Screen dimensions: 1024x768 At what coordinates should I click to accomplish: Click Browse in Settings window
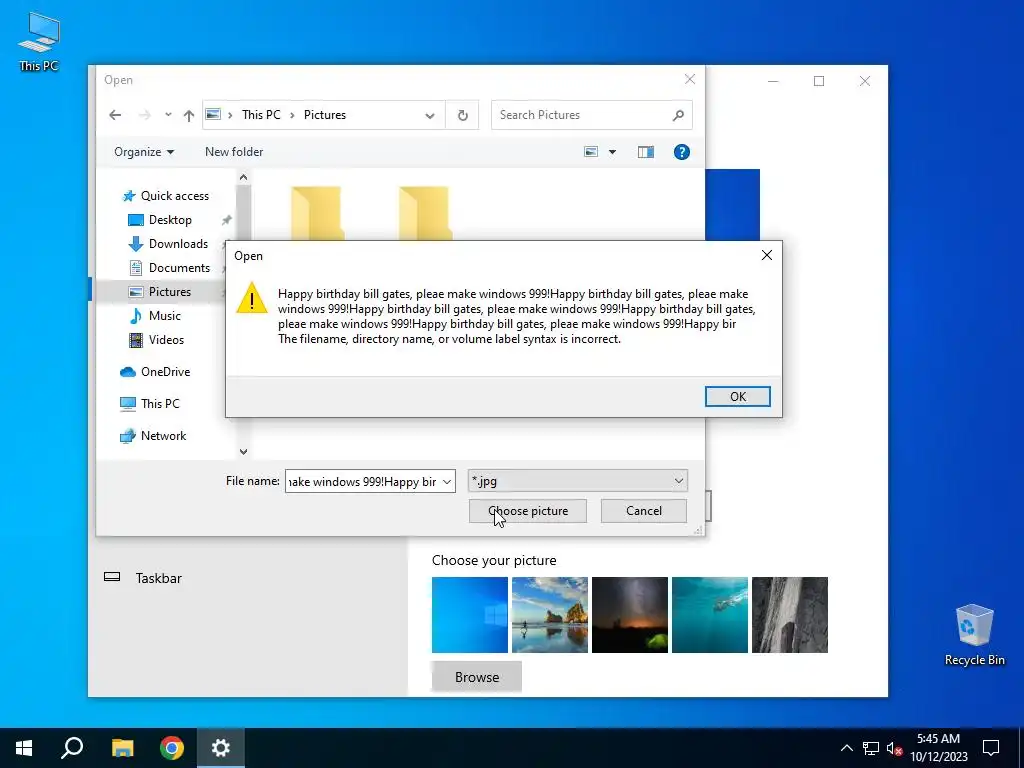477,677
